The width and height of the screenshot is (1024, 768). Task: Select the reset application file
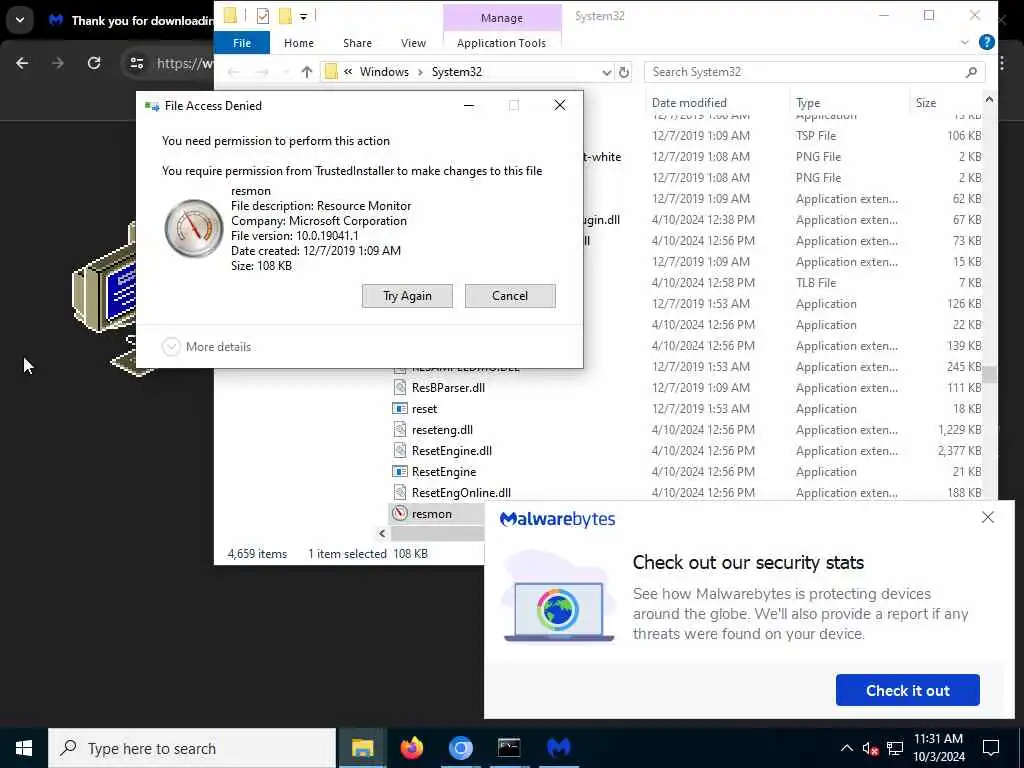pyautogui.click(x=424, y=409)
